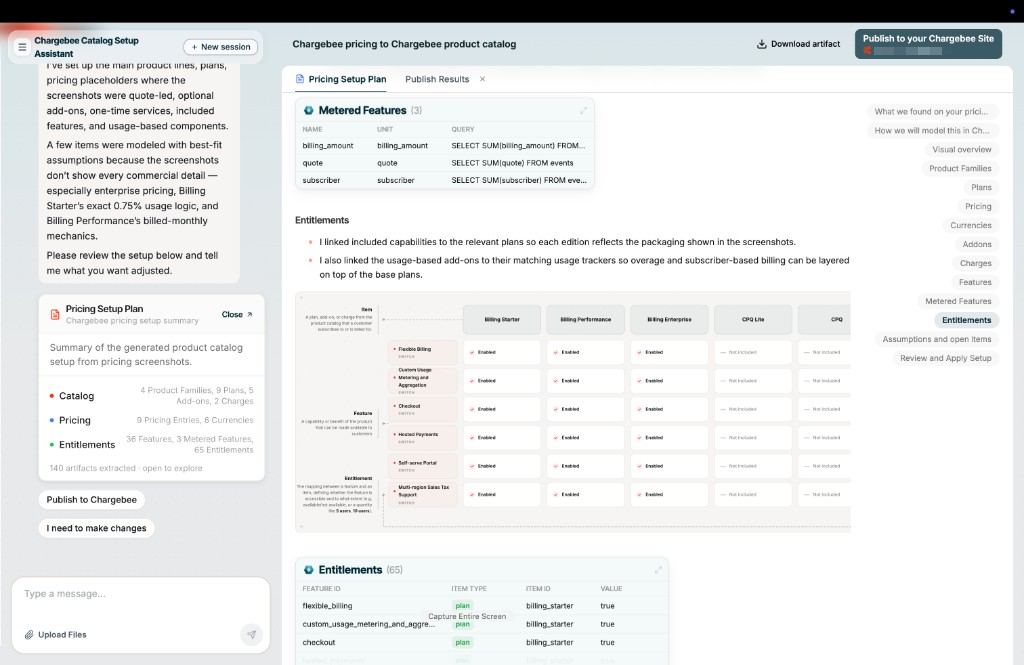
Task: Click 140 artifacts extracted link
Action: pos(126,468)
